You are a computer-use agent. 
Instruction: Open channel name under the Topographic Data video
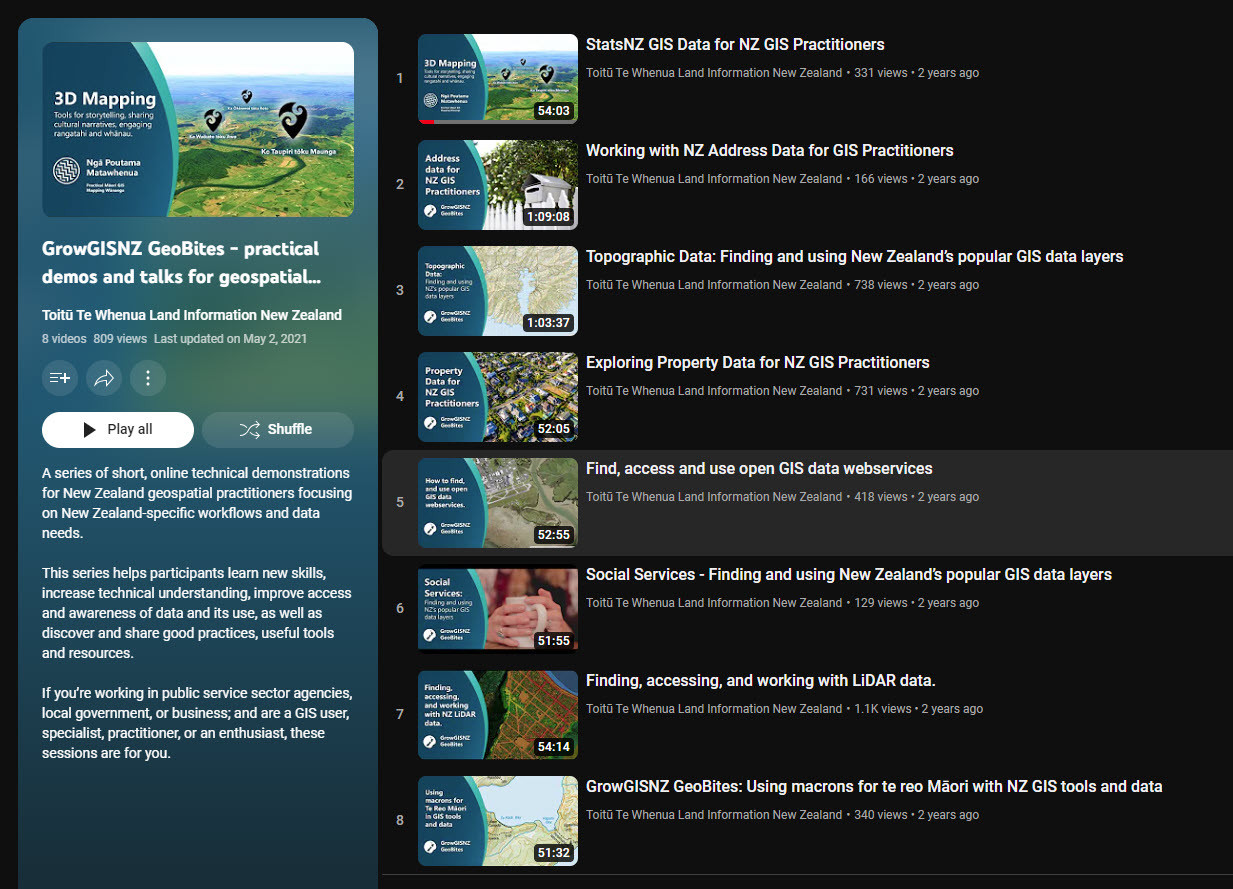click(x=714, y=285)
